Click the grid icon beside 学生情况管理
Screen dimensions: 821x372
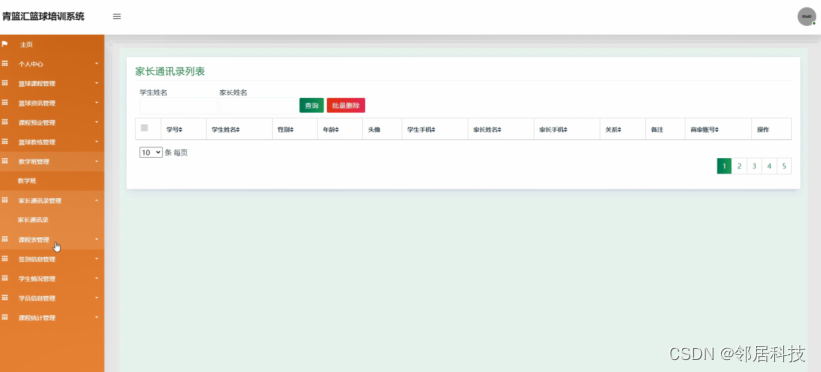tap(5, 278)
